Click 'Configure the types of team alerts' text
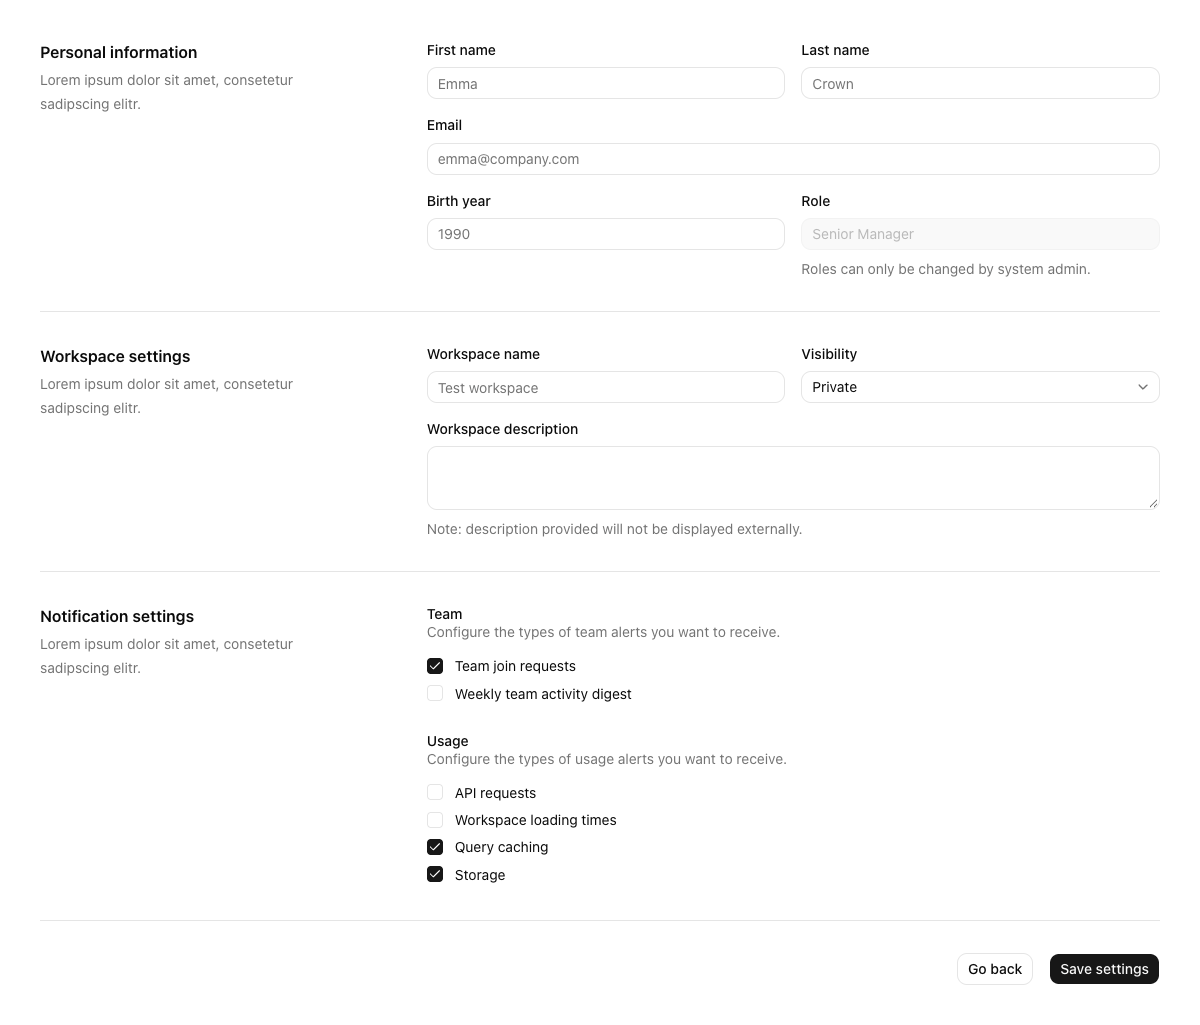Screen dimensions: 1200x1025 (x=603, y=632)
